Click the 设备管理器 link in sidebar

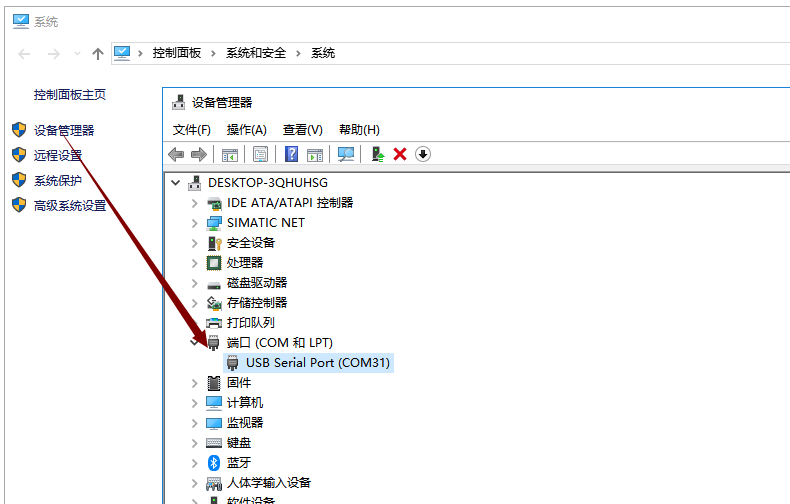point(64,130)
